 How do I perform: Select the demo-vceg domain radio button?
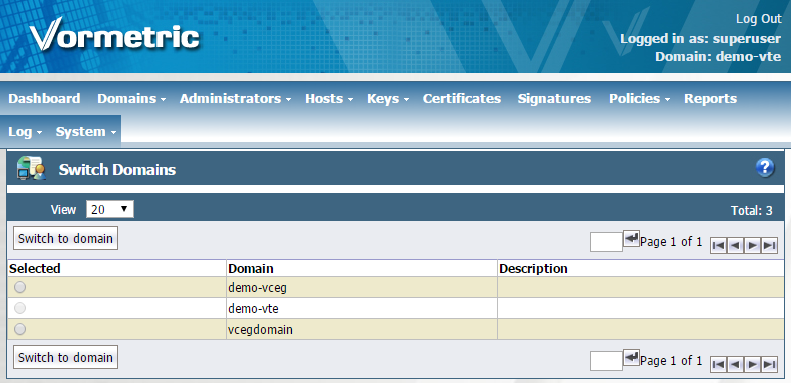pos(20,287)
